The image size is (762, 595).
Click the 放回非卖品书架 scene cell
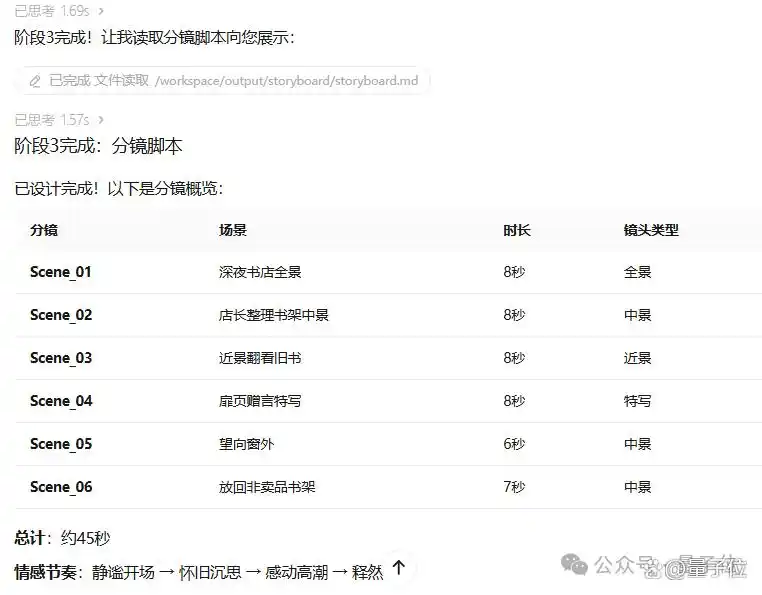pos(267,487)
